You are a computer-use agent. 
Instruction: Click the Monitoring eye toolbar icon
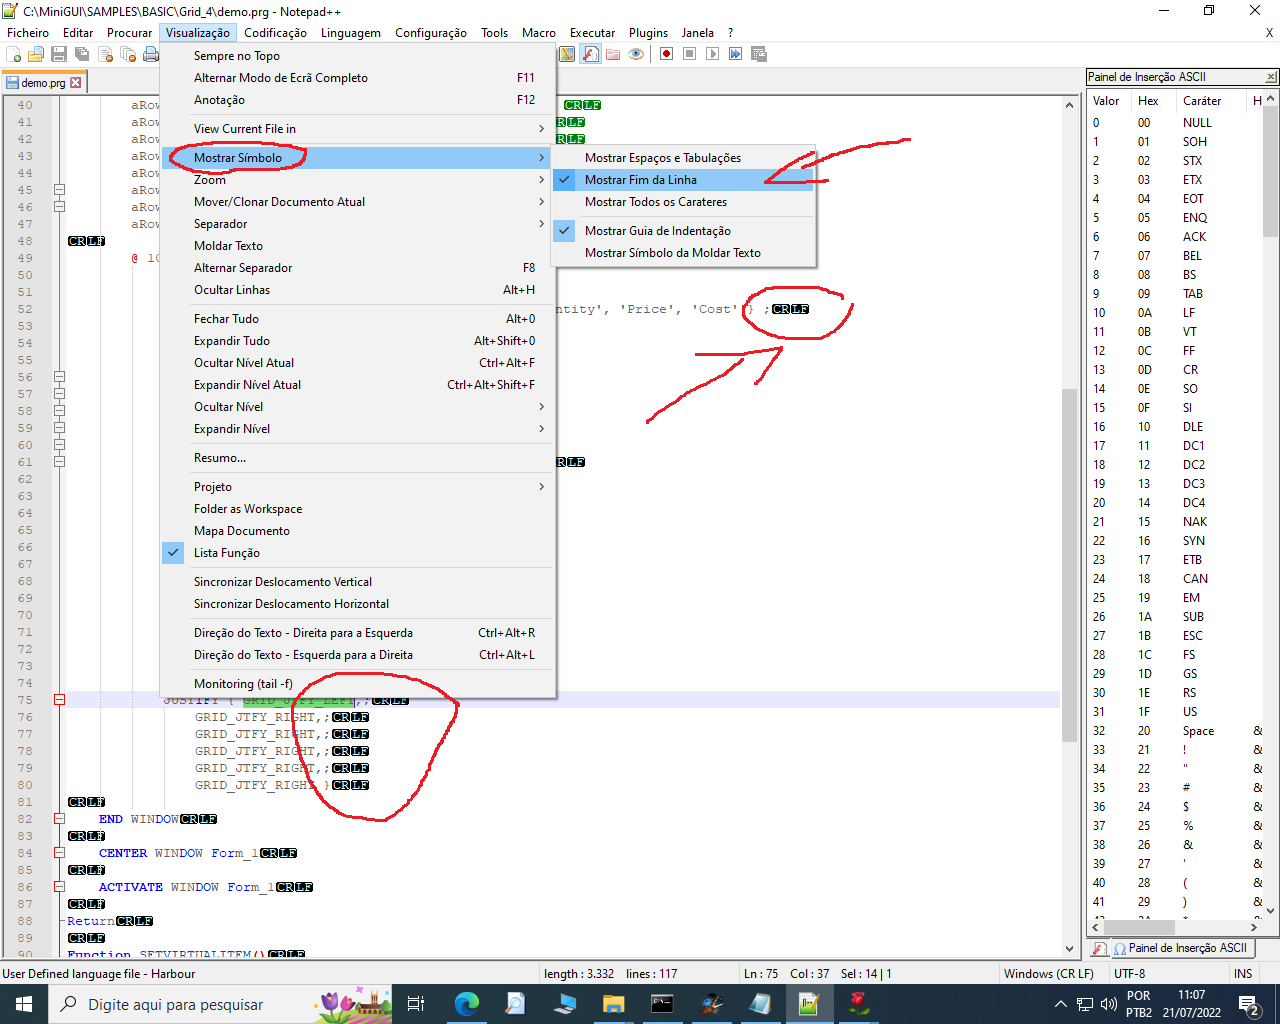pyautogui.click(x=636, y=54)
